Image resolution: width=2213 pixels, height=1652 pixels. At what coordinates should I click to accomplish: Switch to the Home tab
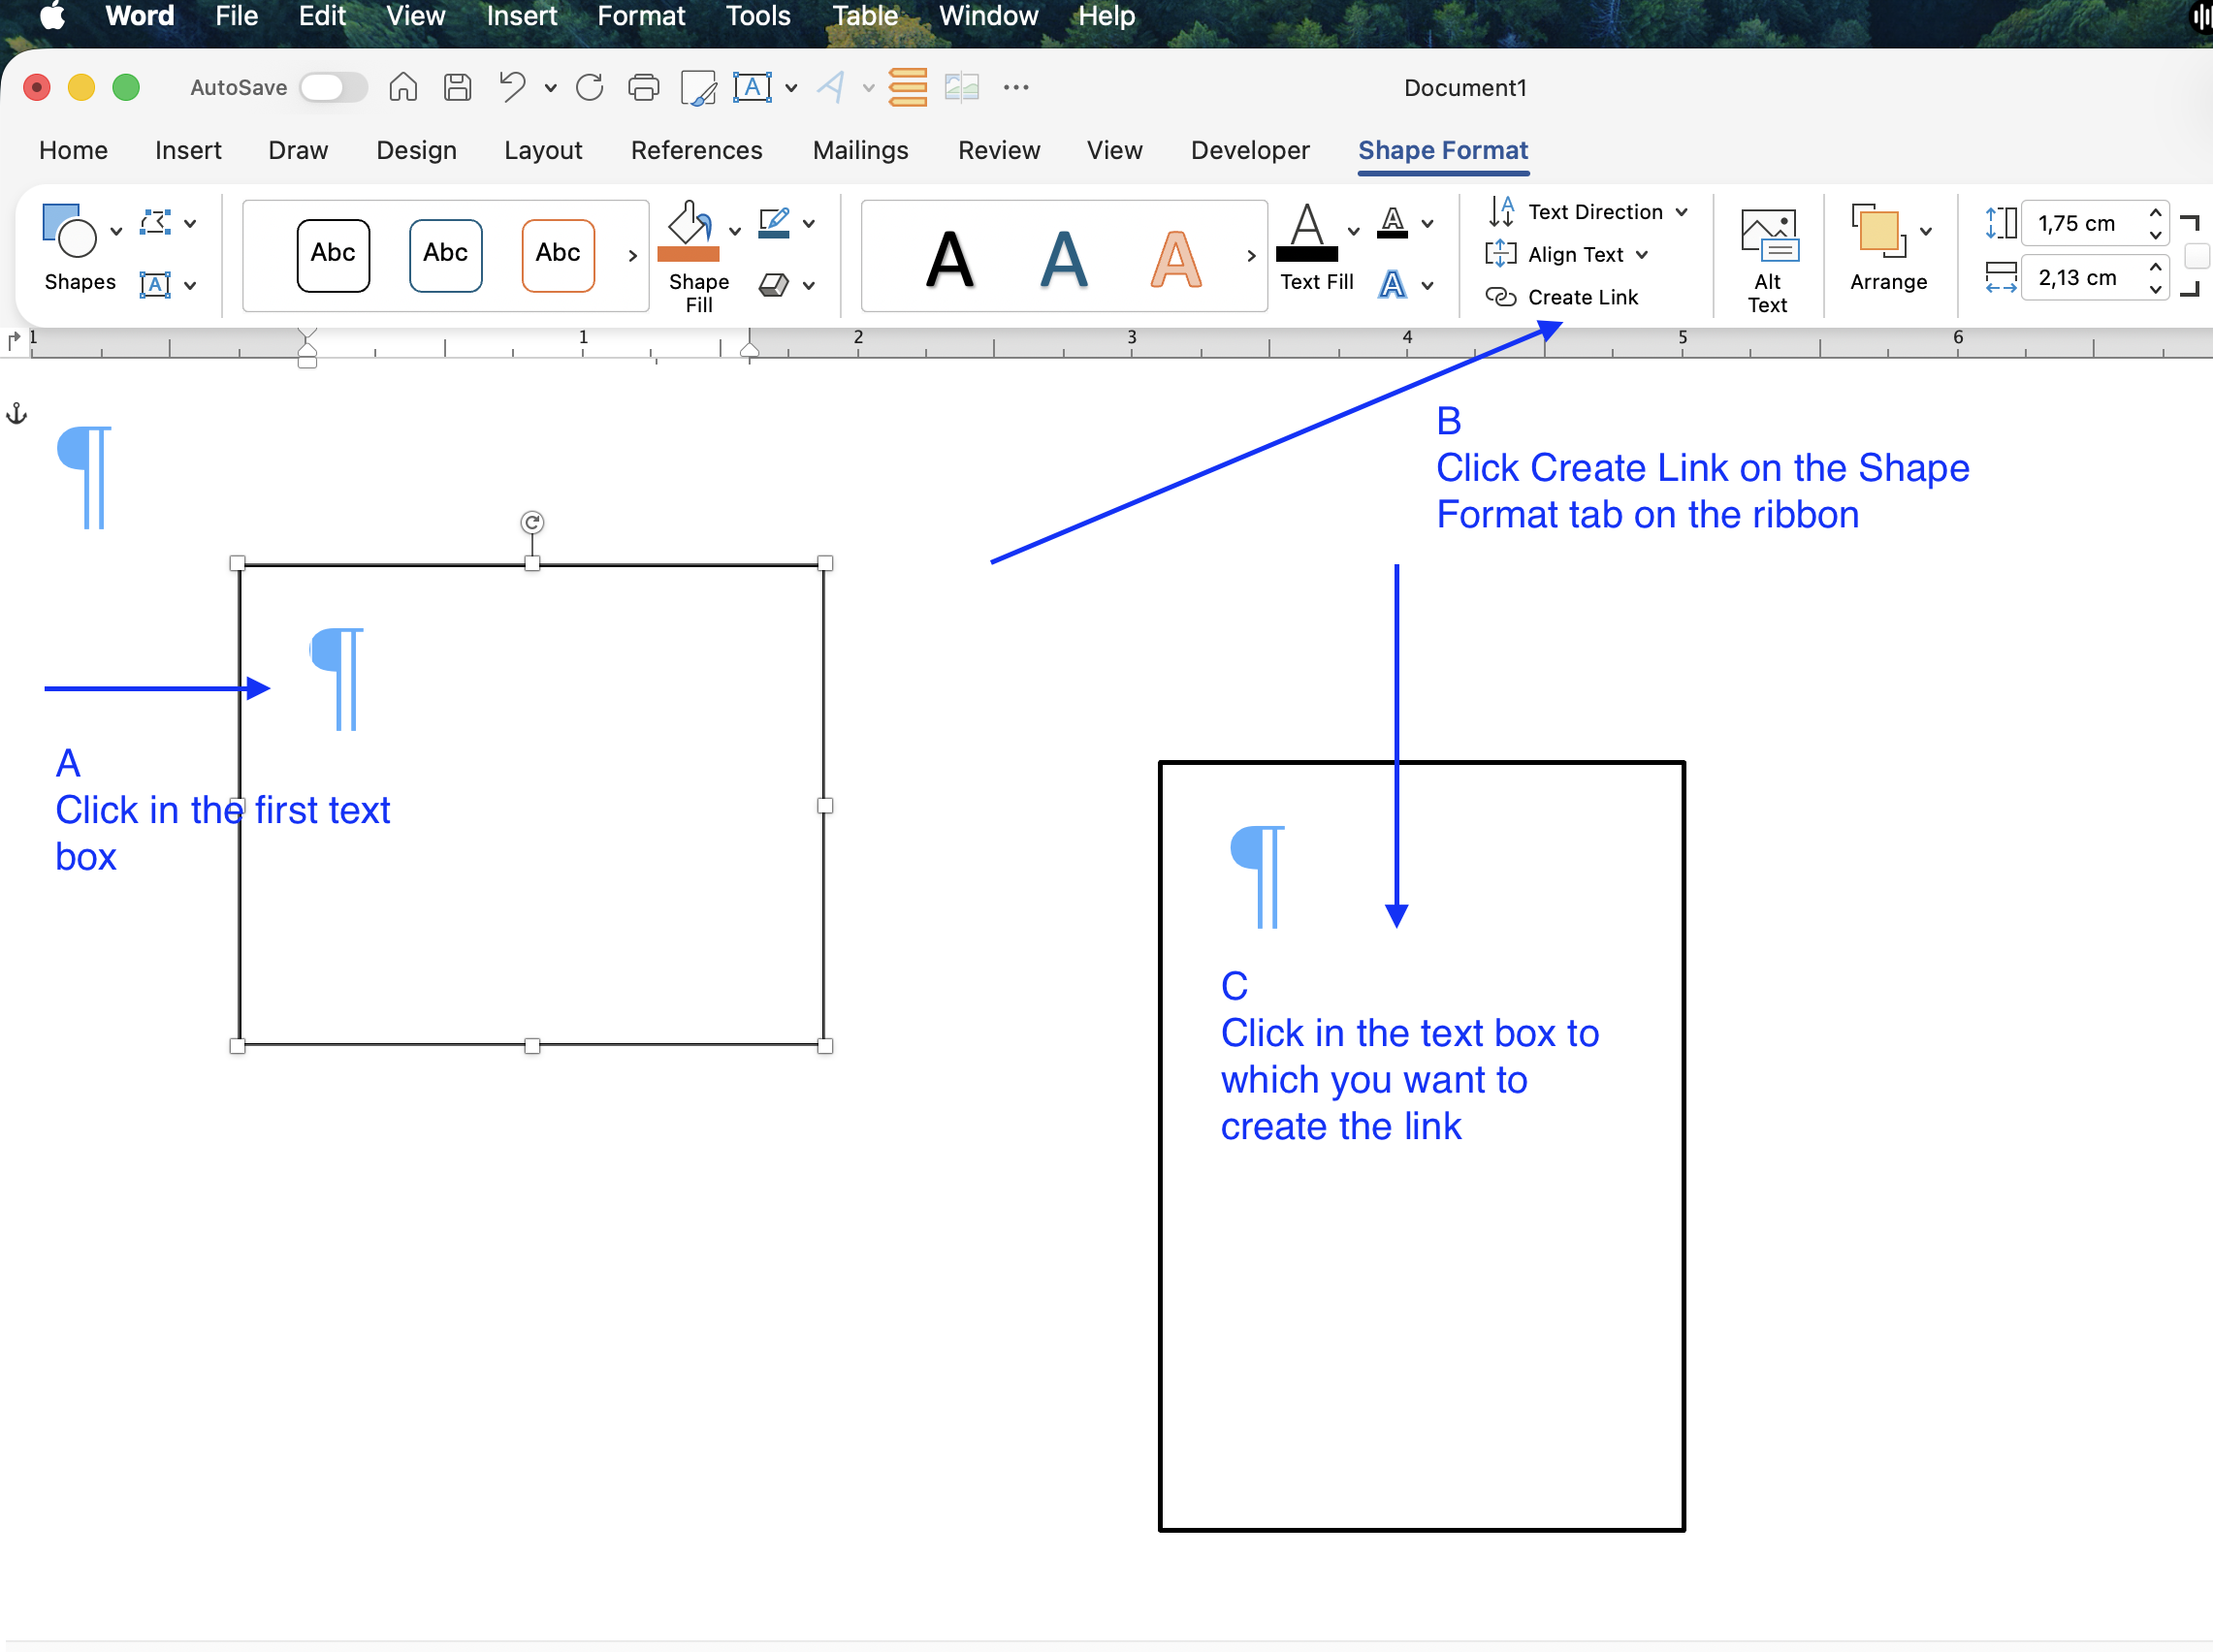[x=73, y=150]
